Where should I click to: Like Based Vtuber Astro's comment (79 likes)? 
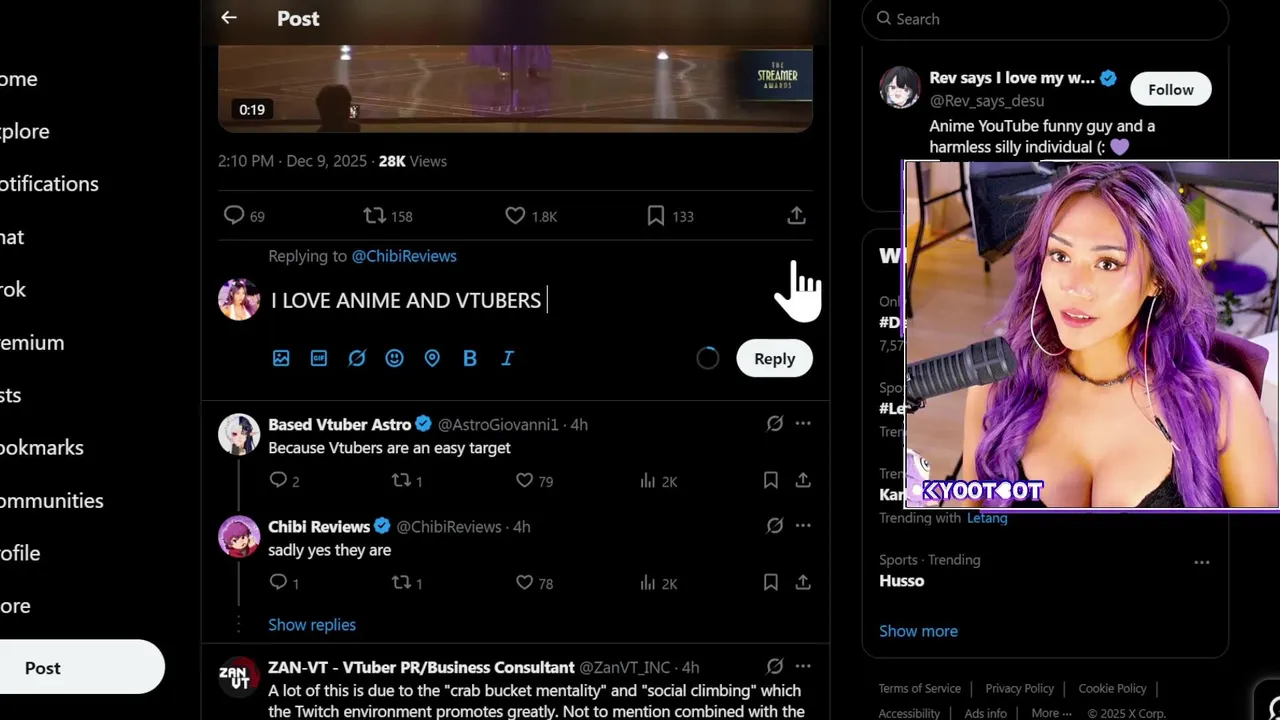pyautogui.click(x=534, y=481)
